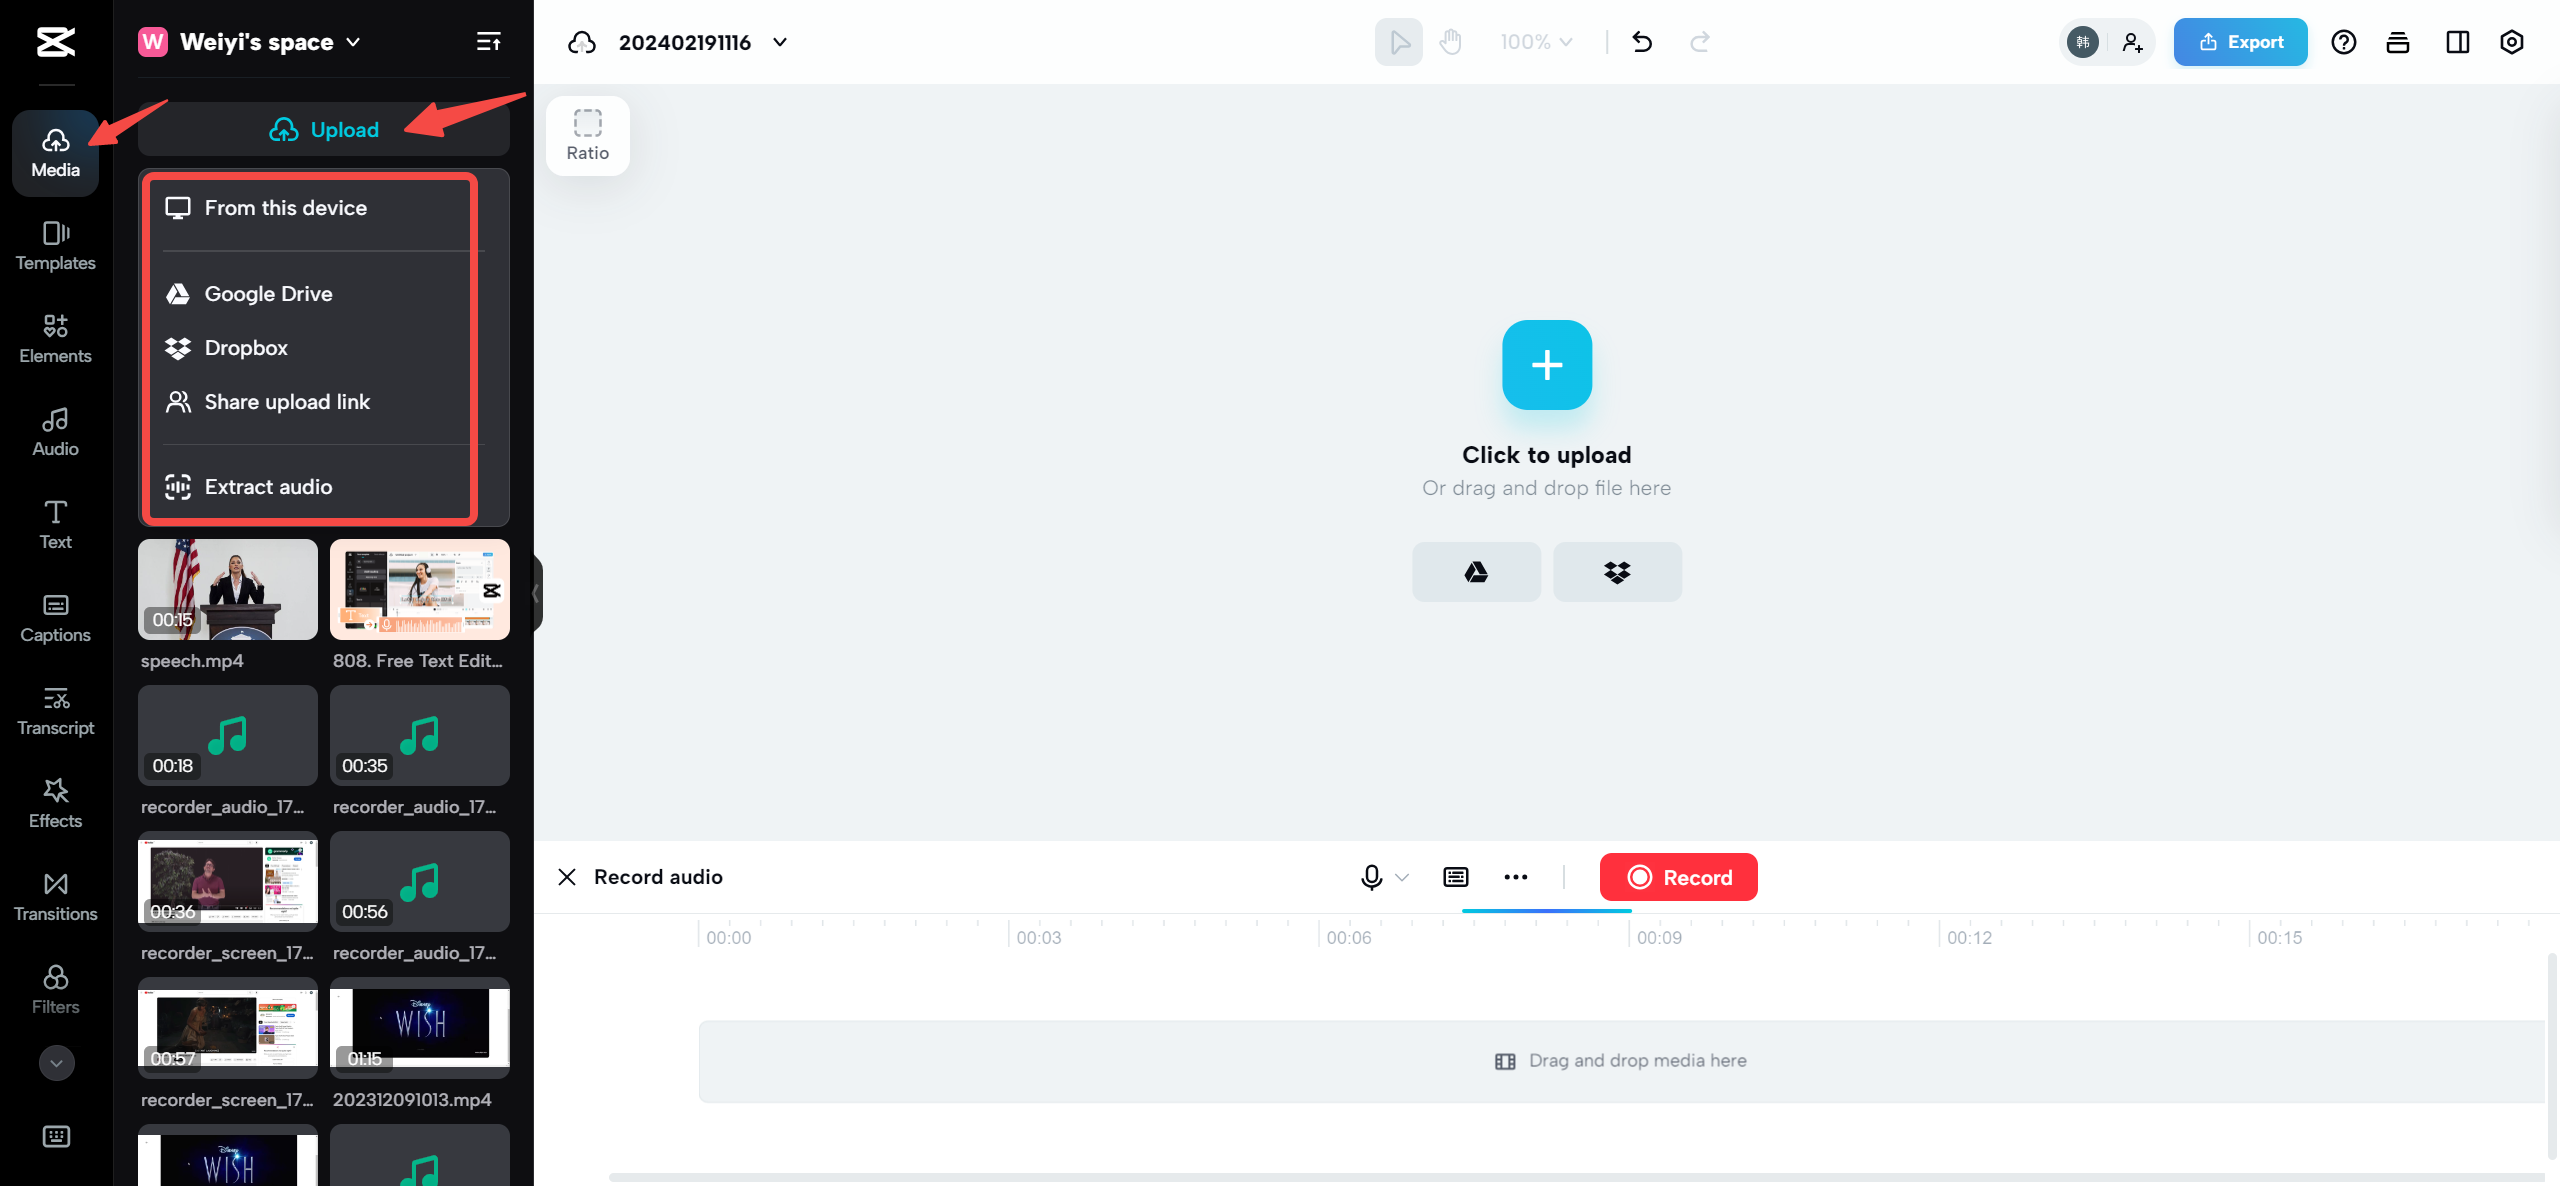2560x1186 pixels.
Task: Toggle the right sidebar panel view
Action: click(2457, 42)
